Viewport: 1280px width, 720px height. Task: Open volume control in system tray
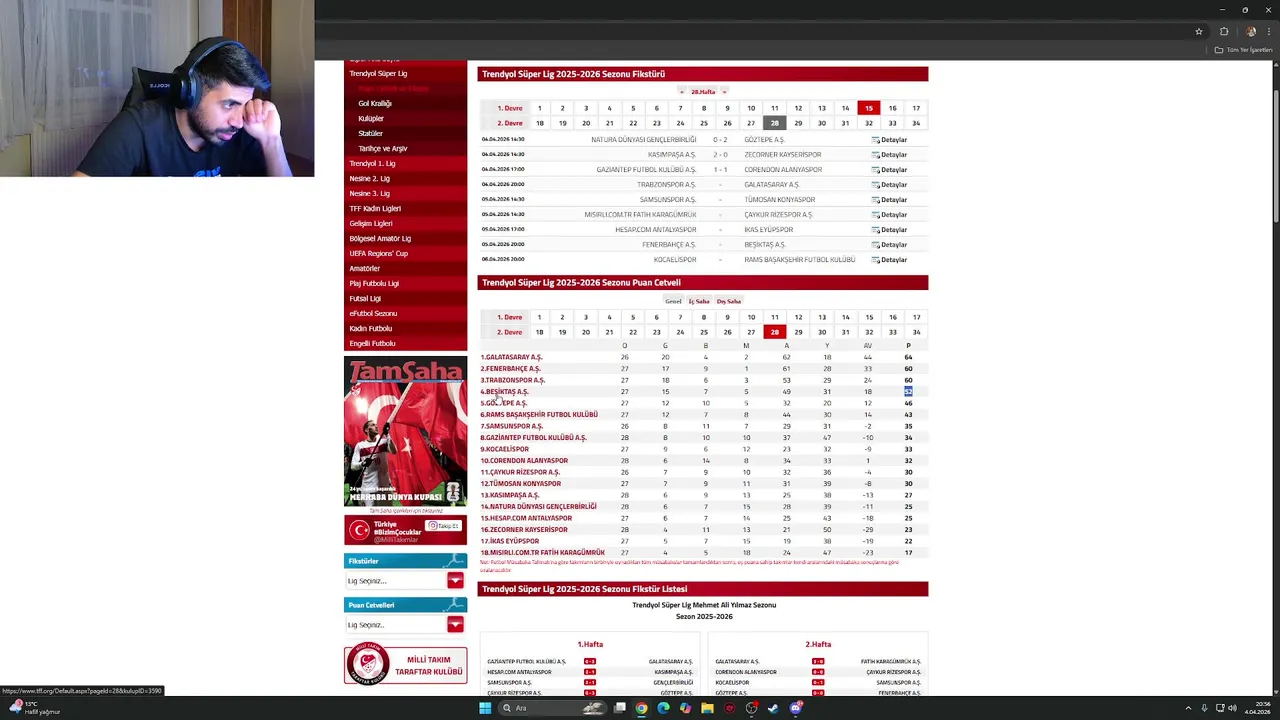click(x=1233, y=708)
